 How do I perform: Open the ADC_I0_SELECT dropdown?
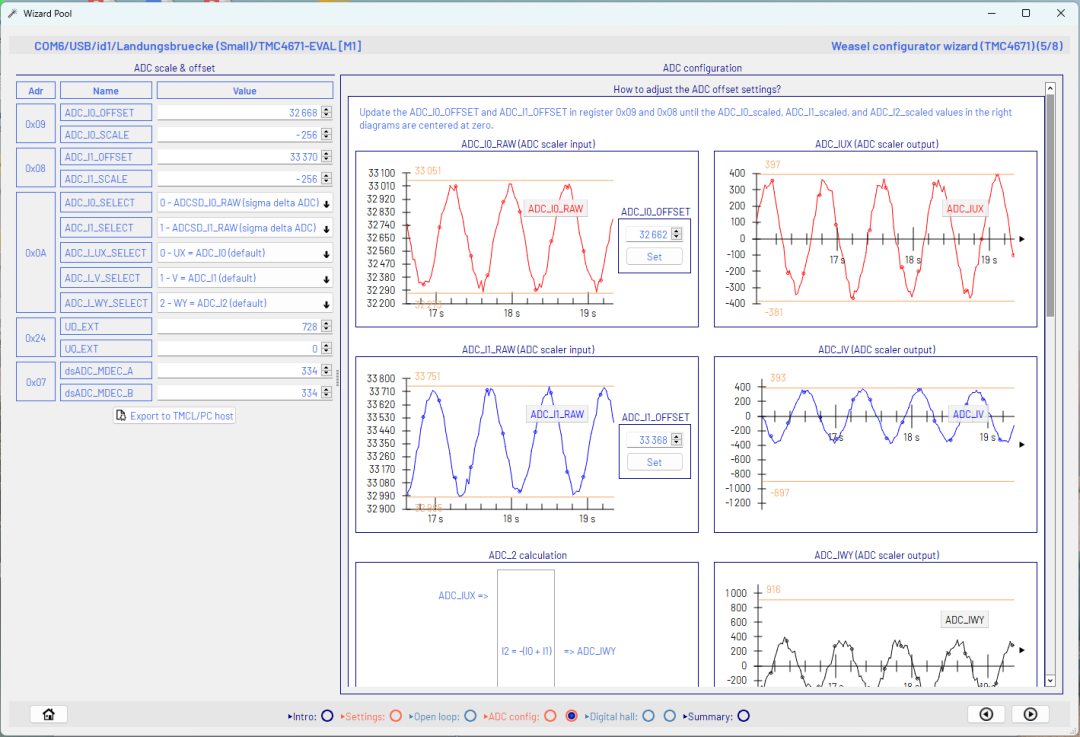tap(327, 202)
